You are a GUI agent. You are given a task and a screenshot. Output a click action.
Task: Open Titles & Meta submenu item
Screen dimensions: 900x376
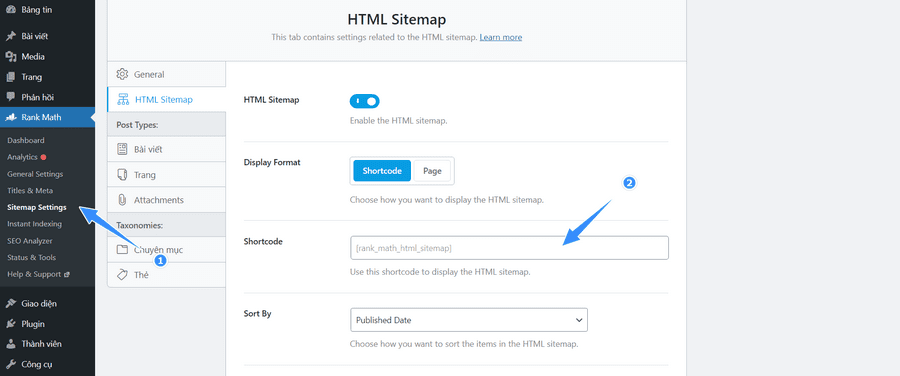pyautogui.click(x=30, y=191)
